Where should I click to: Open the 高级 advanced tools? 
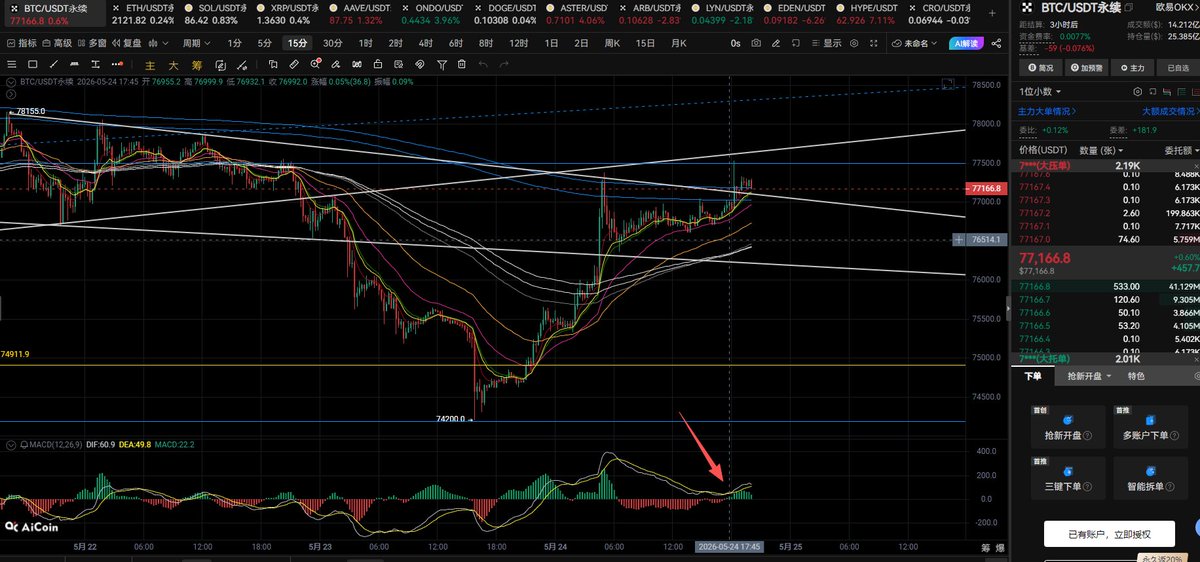[x=56, y=43]
